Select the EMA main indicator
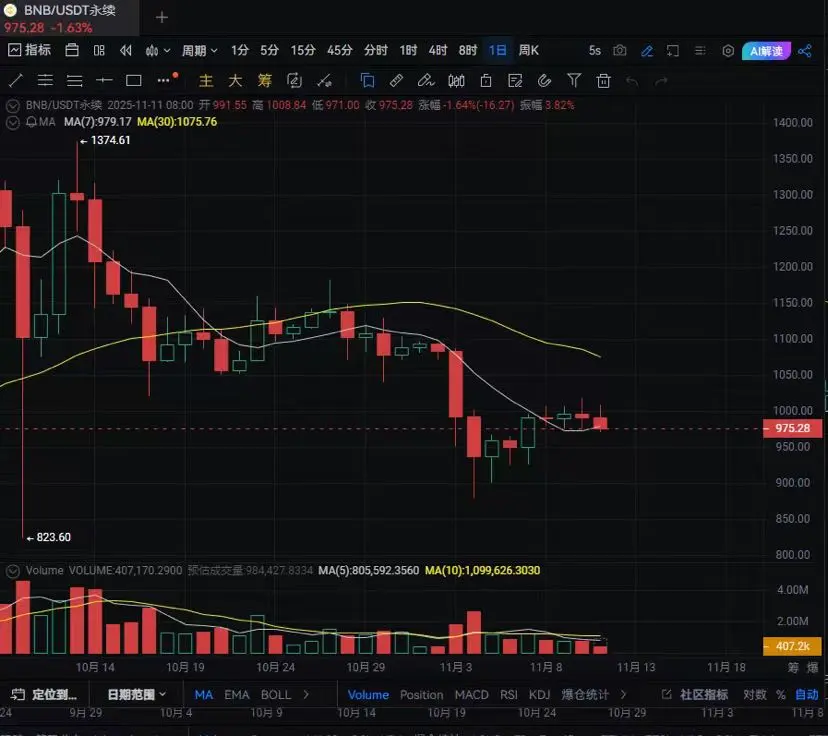Viewport: 828px width, 736px height. 237,695
